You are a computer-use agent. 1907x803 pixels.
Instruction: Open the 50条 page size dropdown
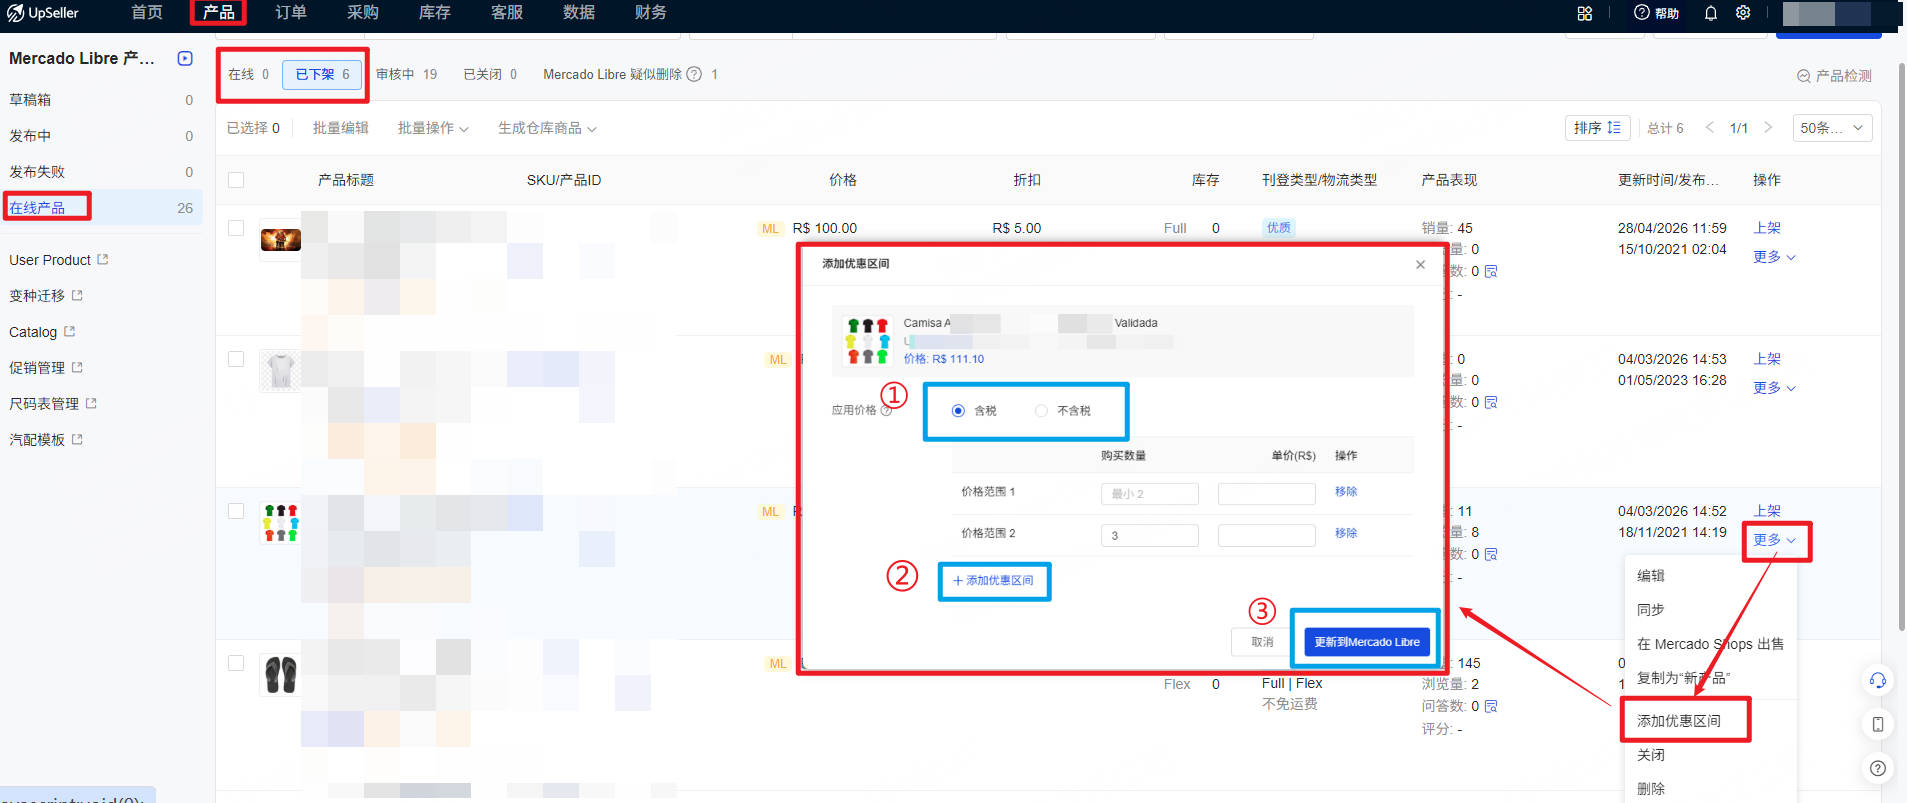(x=1832, y=128)
